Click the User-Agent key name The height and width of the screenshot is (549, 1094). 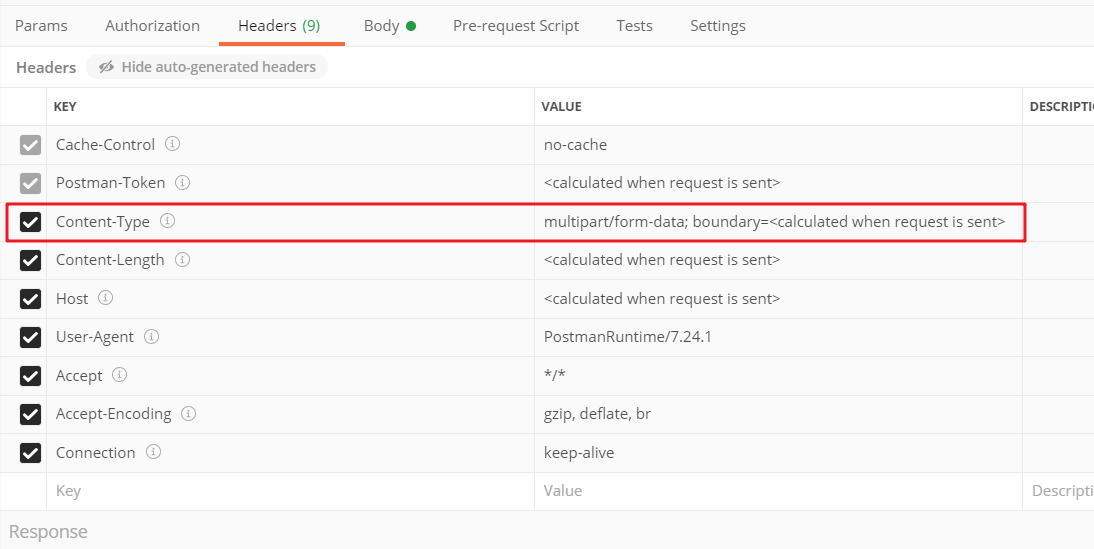pyautogui.click(x=94, y=337)
